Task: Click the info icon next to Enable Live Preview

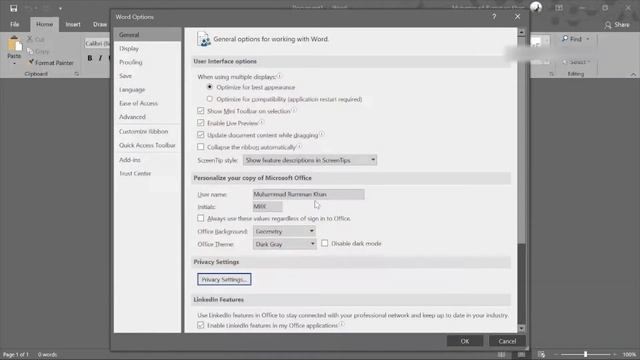Action: pos(262,122)
